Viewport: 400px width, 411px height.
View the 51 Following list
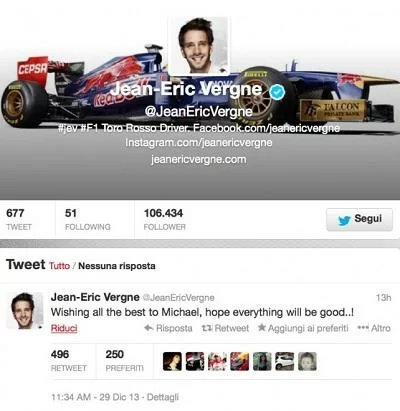coord(88,219)
